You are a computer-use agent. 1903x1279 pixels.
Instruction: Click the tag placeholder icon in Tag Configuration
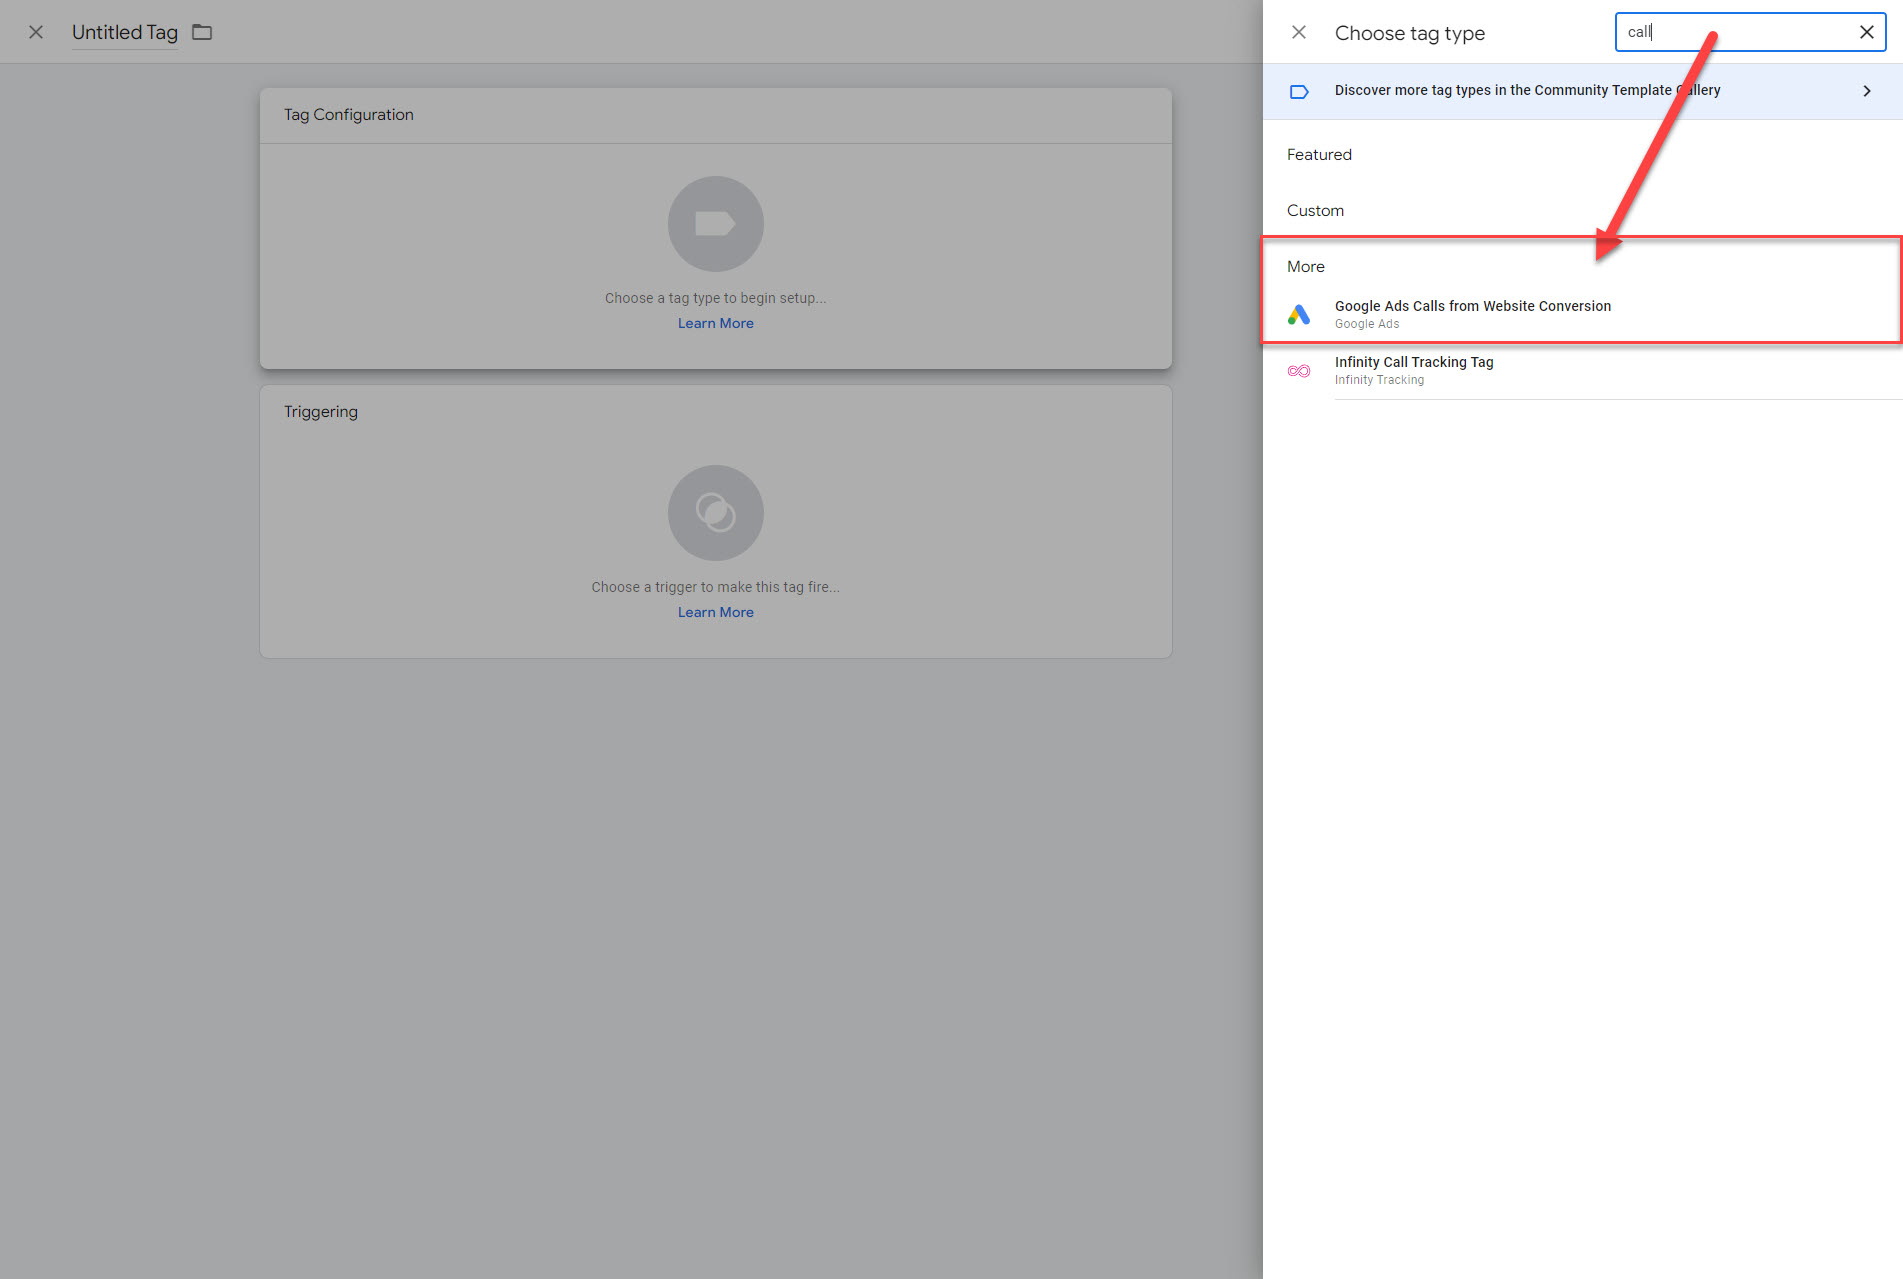pyautogui.click(x=715, y=224)
